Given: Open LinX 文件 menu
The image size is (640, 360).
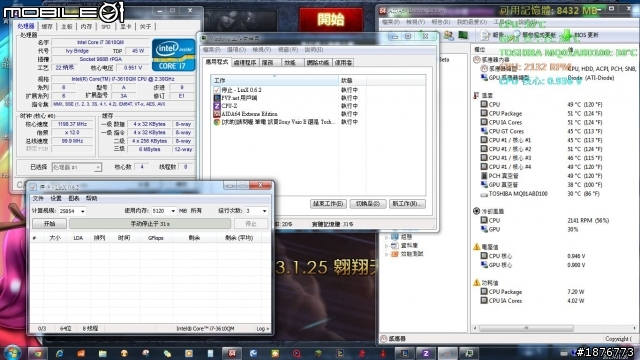Looking at the screenshot, I should pos(38,198).
